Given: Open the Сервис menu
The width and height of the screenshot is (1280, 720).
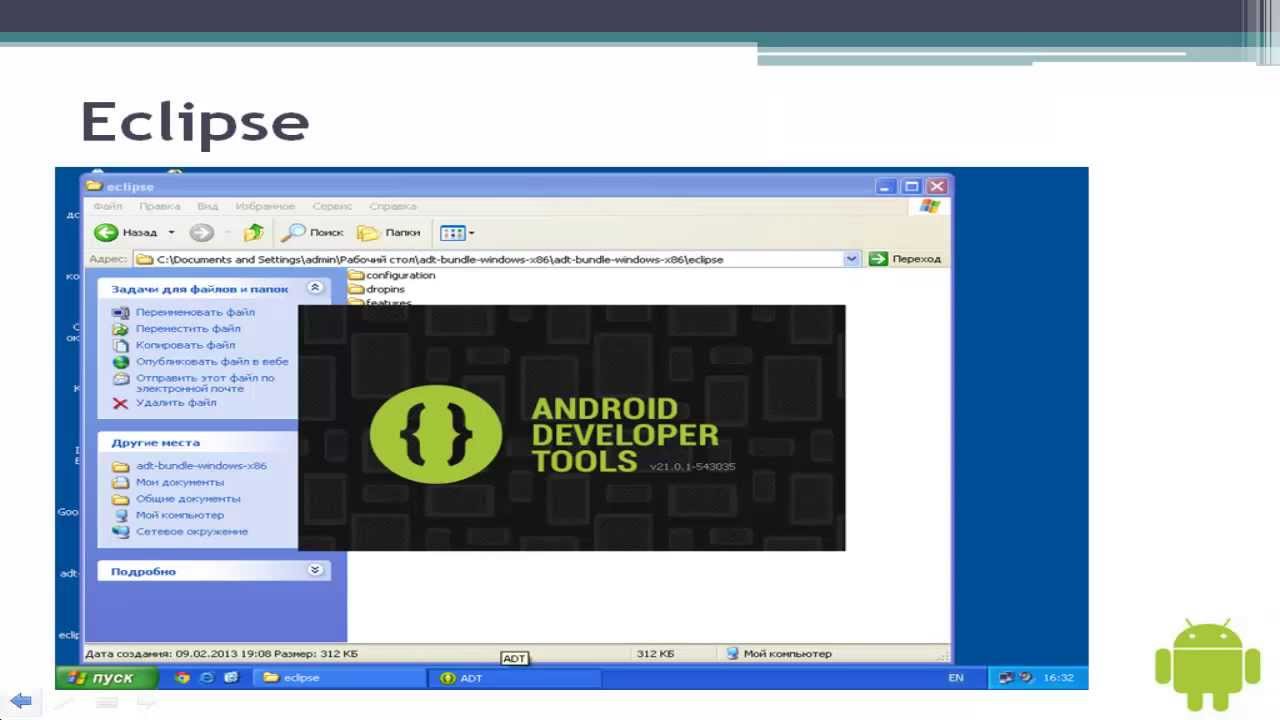Looking at the screenshot, I should click(x=332, y=206).
